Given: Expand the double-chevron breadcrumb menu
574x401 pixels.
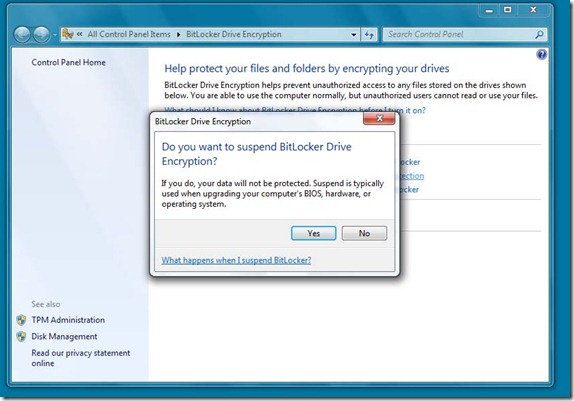Looking at the screenshot, I should (x=79, y=34).
